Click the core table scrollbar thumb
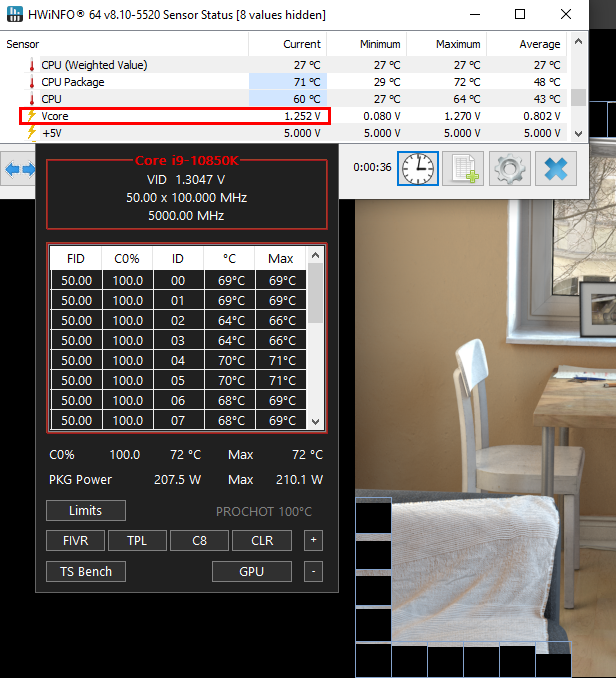Image resolution: width=616 pixels, height=678 pixels. pyautogui.click(x=316, y=293)
